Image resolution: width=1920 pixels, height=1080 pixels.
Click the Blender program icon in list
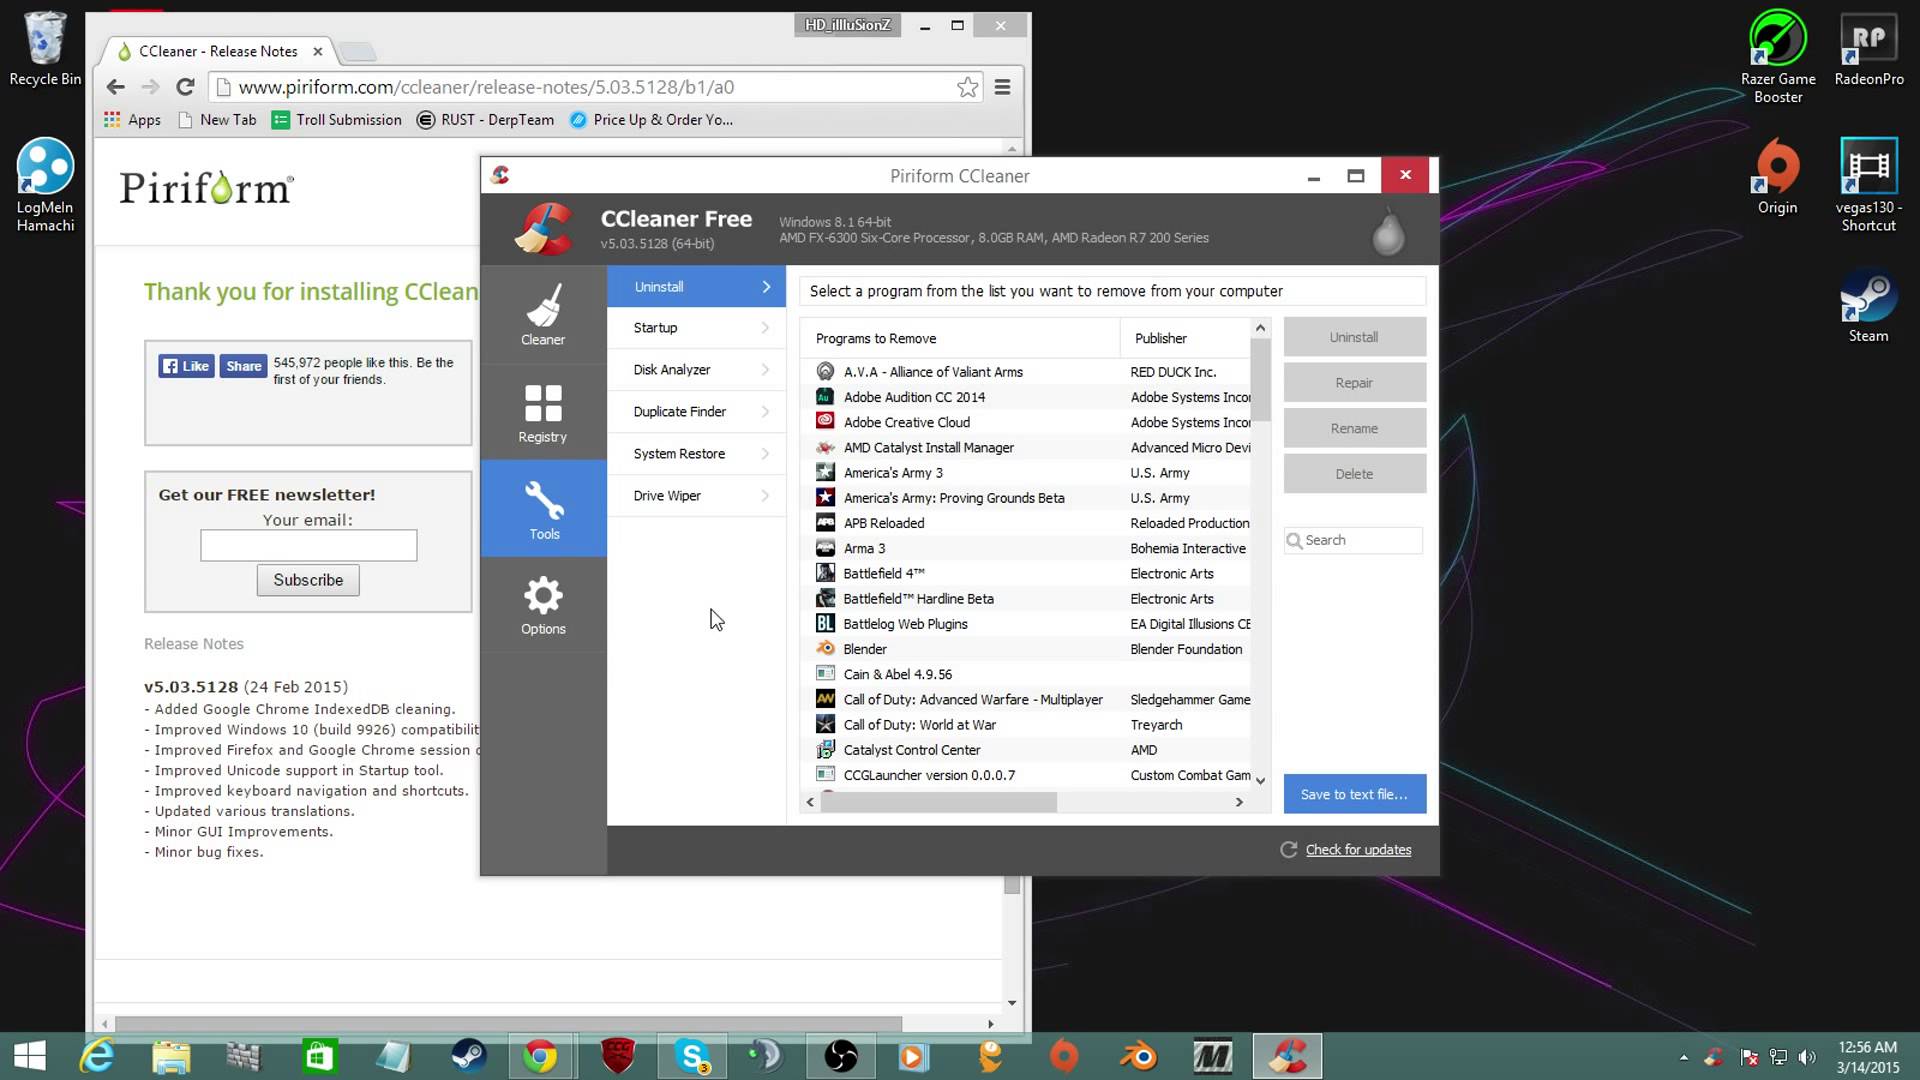825,648
